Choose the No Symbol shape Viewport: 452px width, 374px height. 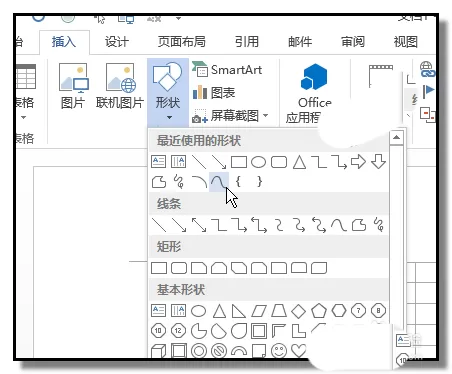pyautogui.click(x=219, y=351)
